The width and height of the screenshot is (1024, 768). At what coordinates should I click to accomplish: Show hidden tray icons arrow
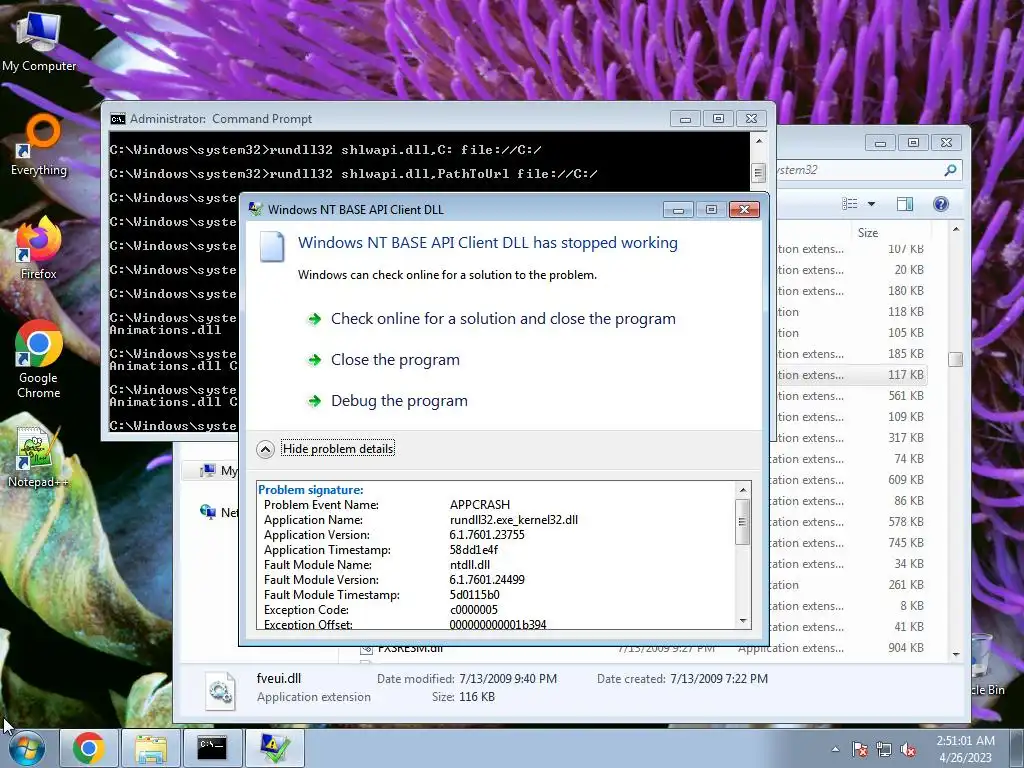point(835,749)
